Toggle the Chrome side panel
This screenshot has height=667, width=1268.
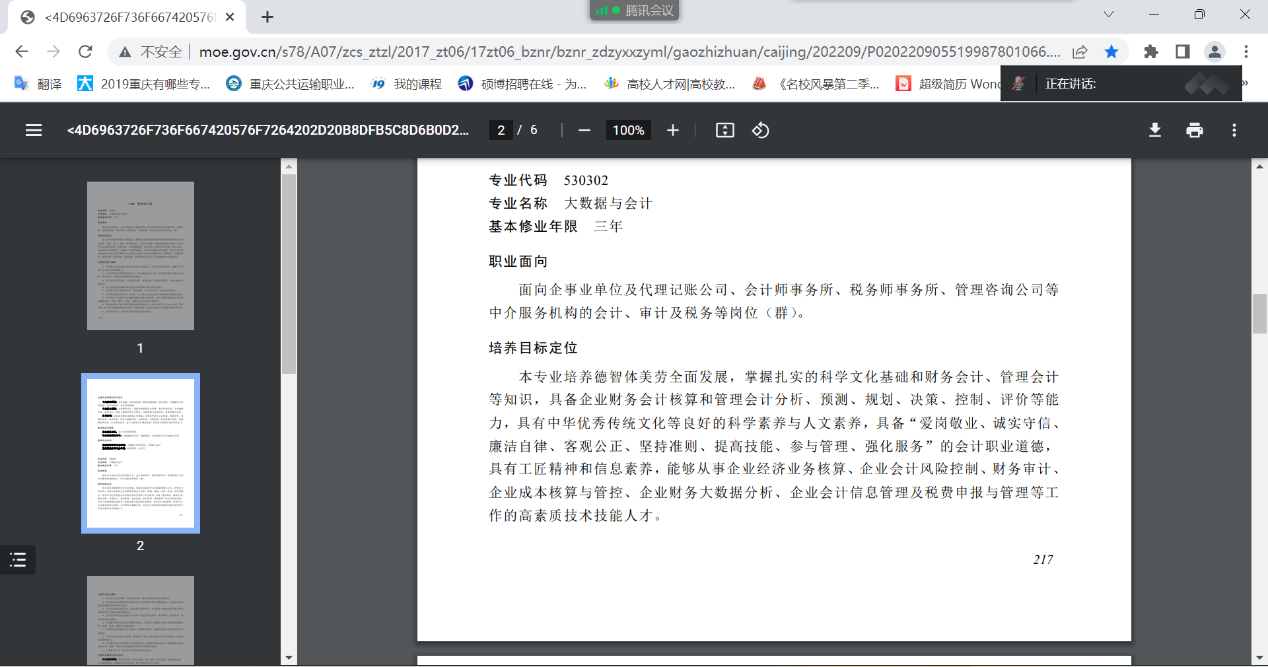click(x=1182, y=52)
